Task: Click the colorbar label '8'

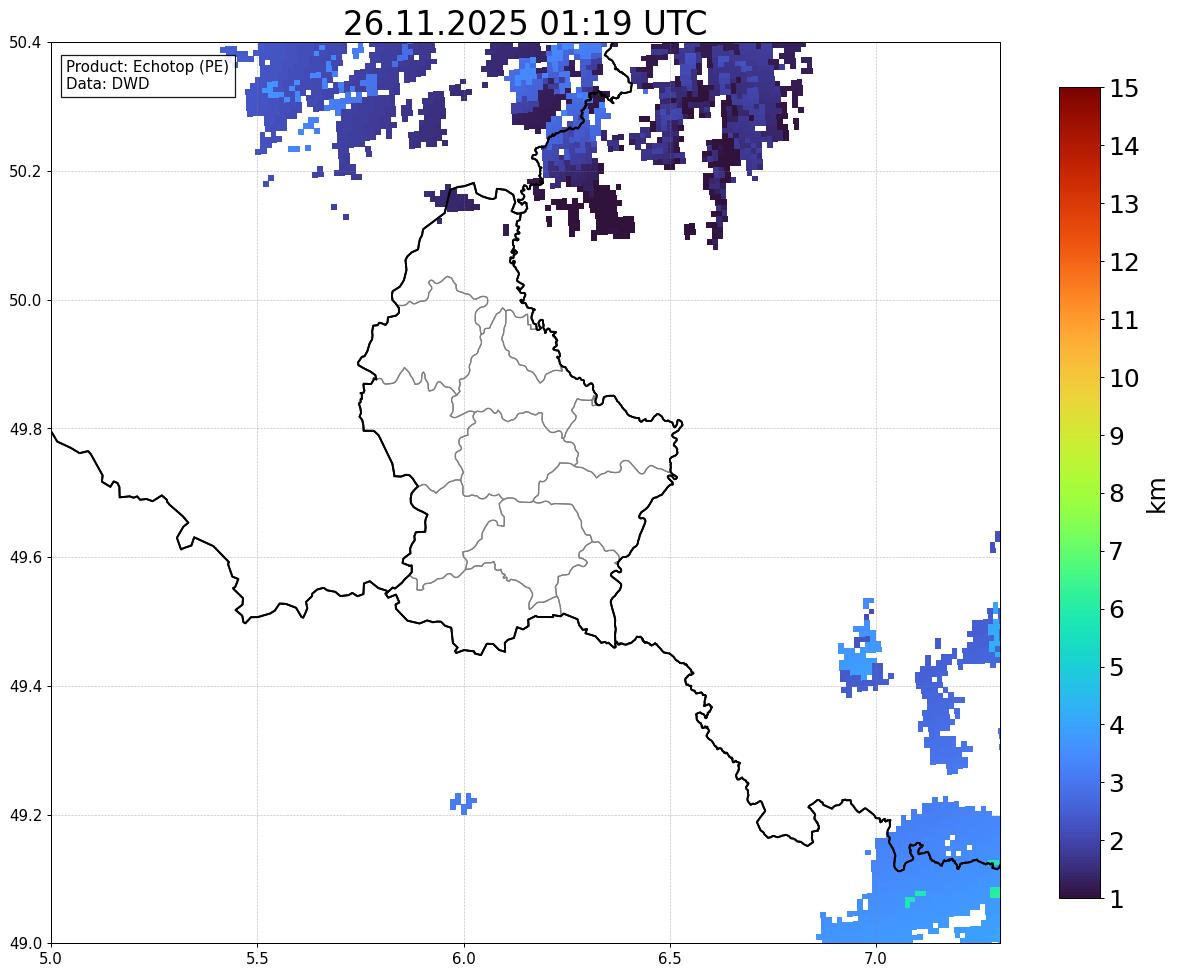Action: [x=1116, y=494]
